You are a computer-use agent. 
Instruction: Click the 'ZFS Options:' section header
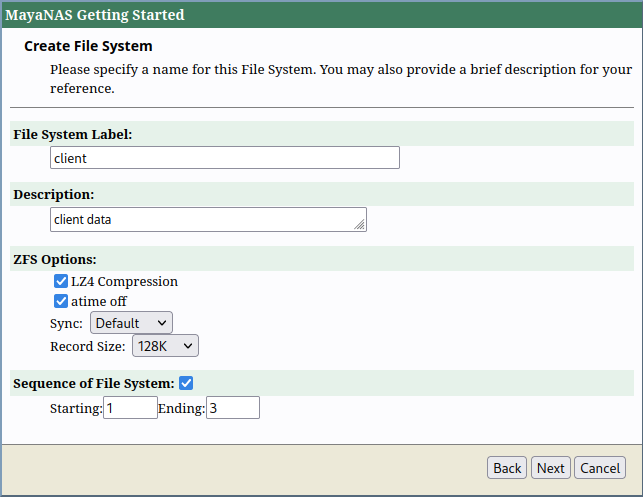(55, 259)
